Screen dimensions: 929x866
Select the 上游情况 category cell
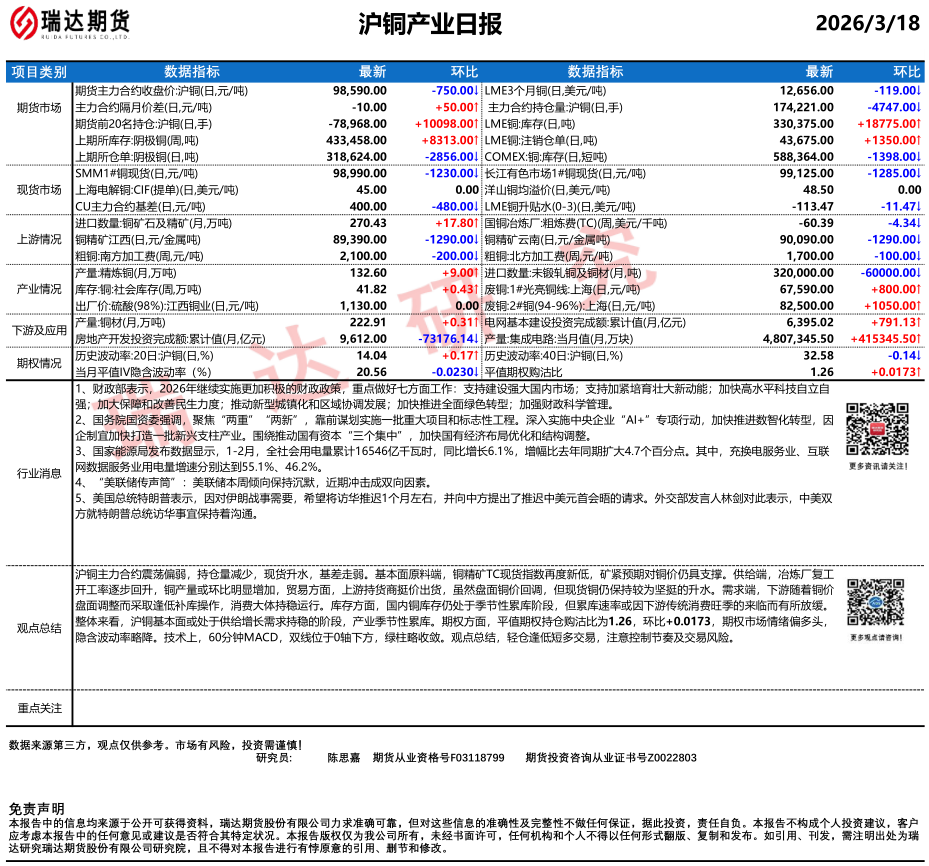point(39,239)
